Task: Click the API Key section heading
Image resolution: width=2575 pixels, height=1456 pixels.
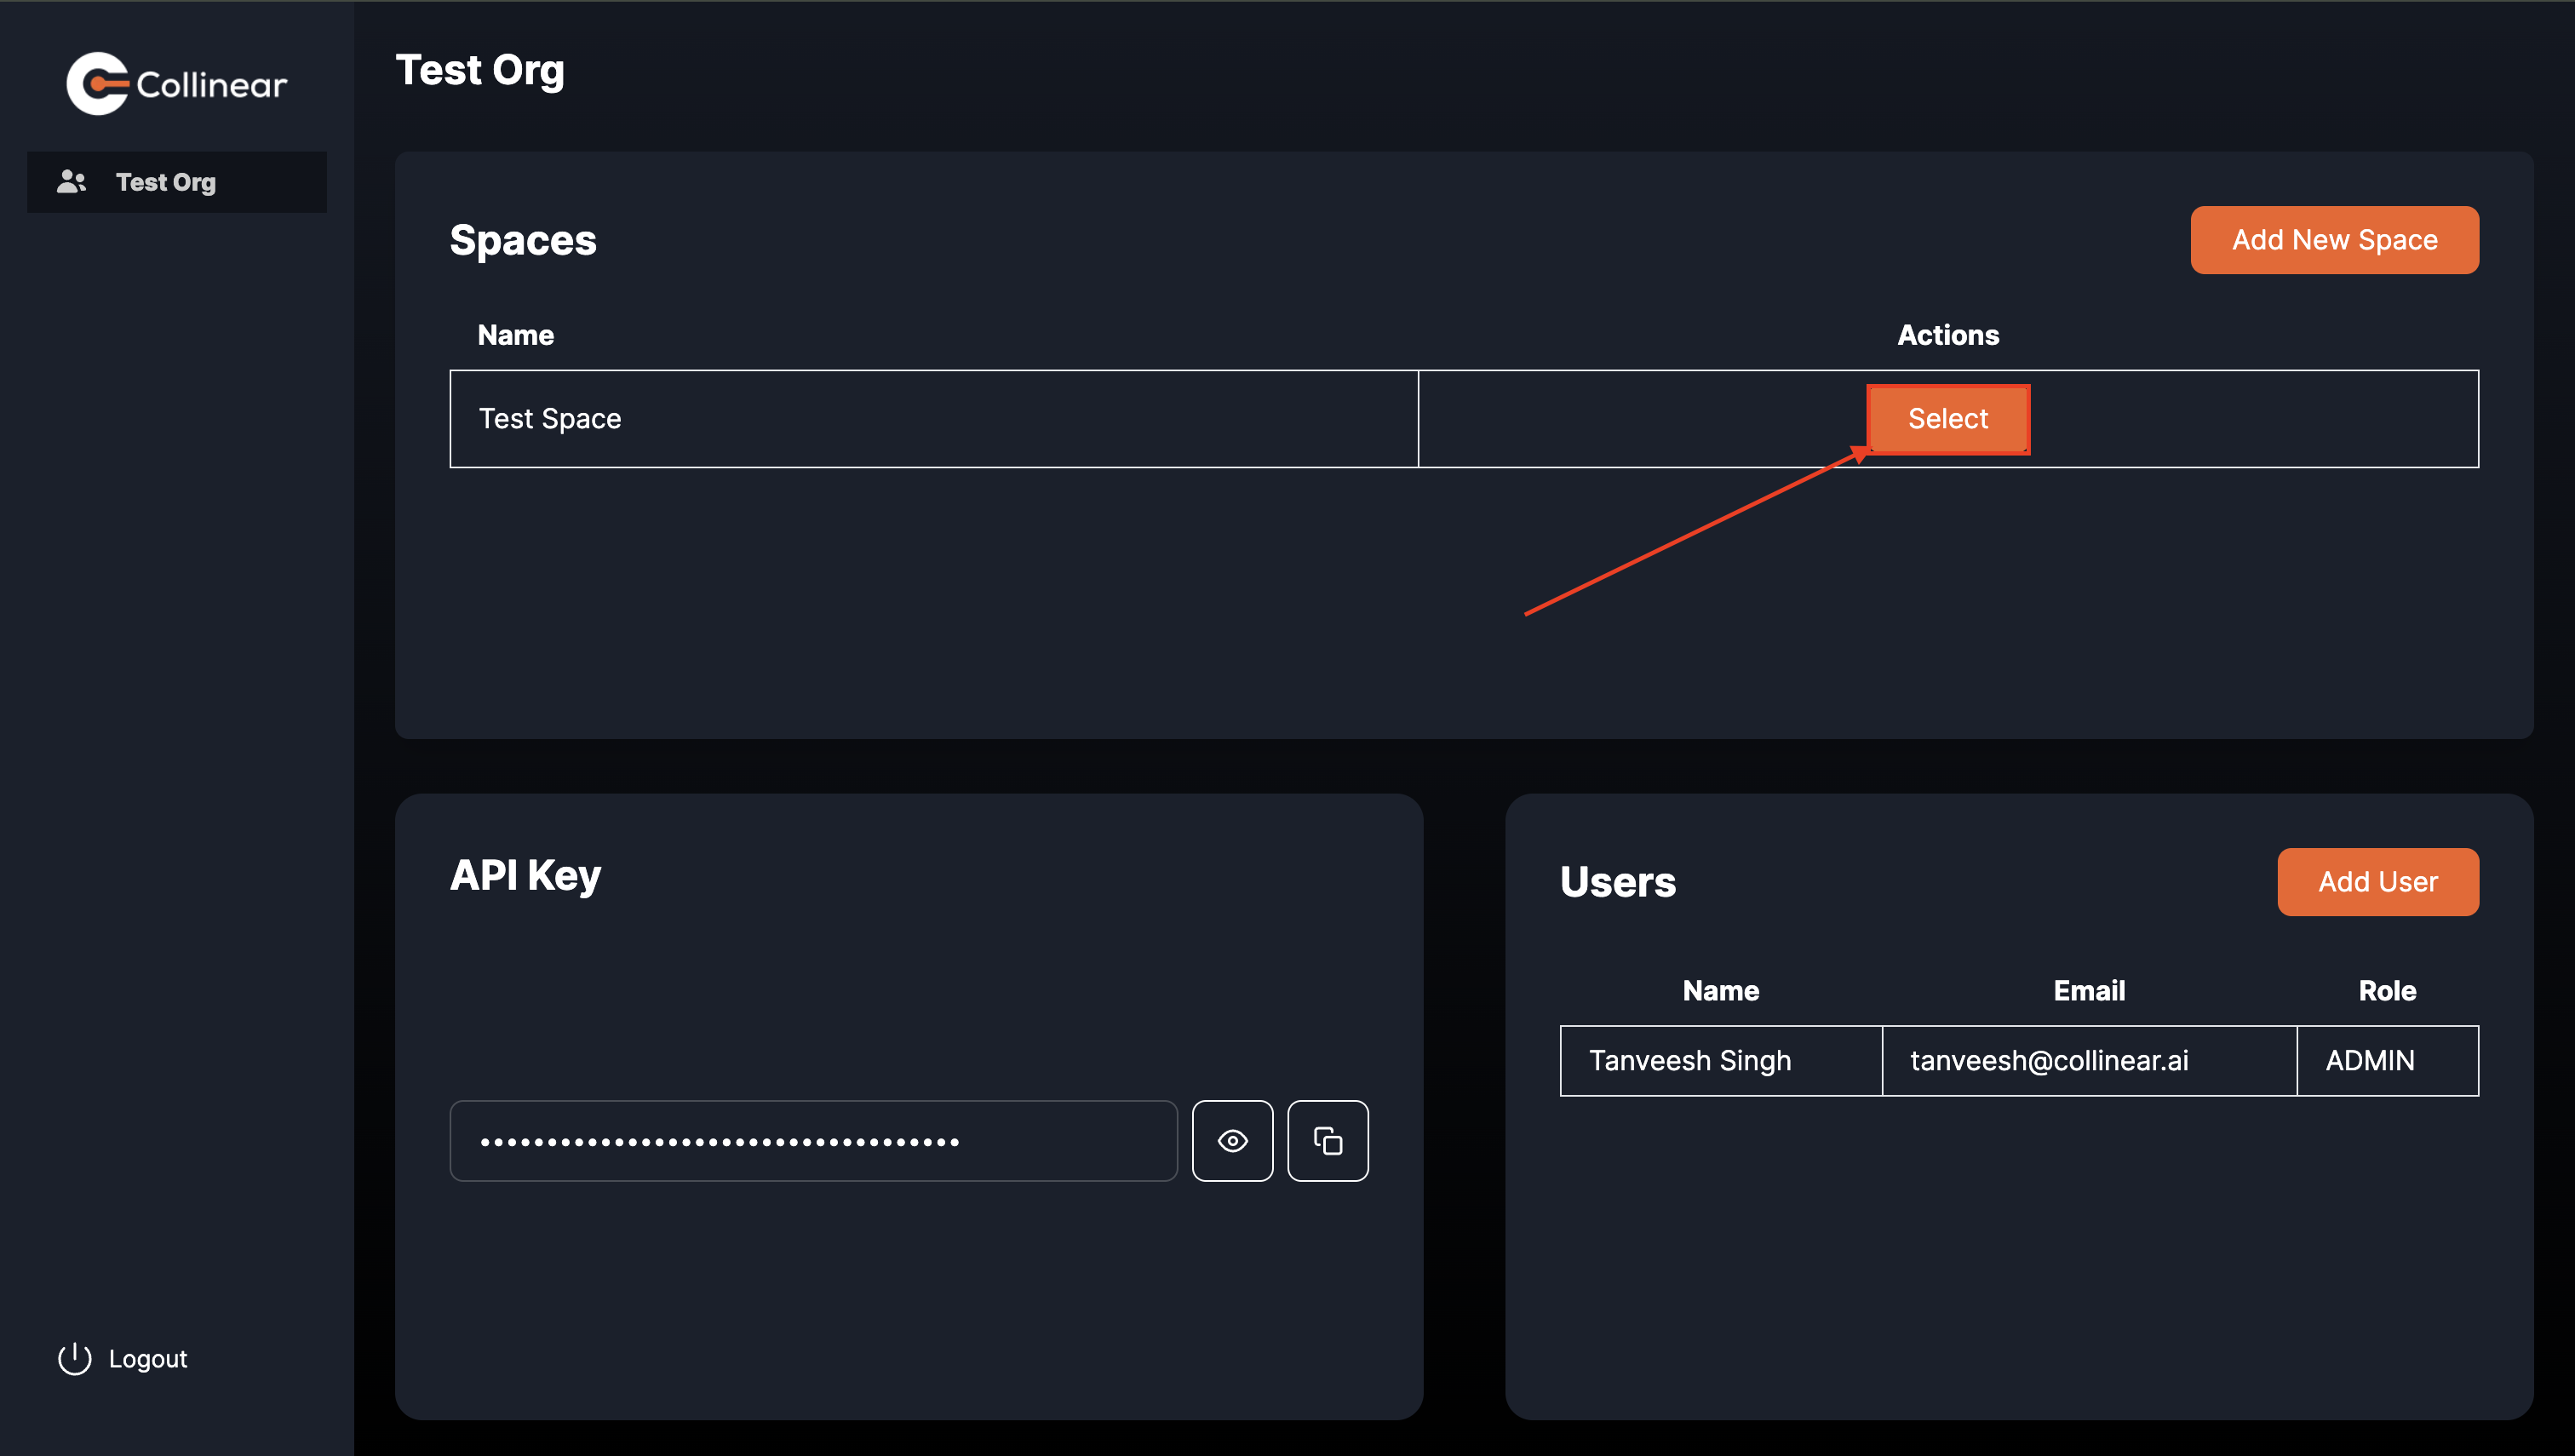Action: (x=525, y=876)
